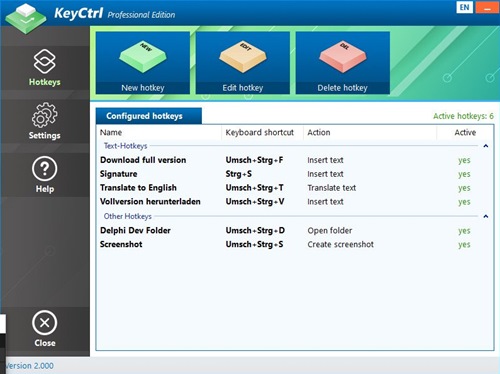The width and height of the screenshot is (500, 374).
Task: Click active 'yes' for Delphi Dev Folder
Action: [464, 231]
